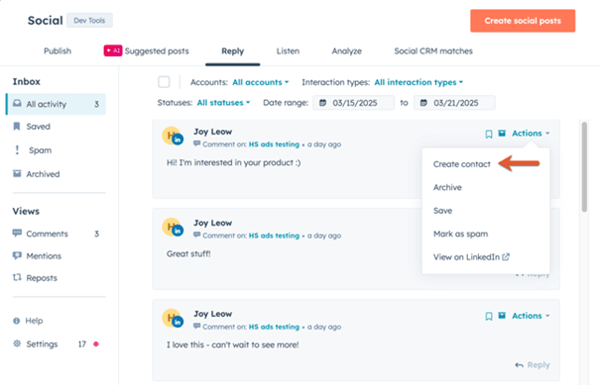The image size is (600, 385).
Task: Click Joy Leow's avatar on the 'Great stuff!' comment
Action: pyautogui.click(x=173, y=227)
